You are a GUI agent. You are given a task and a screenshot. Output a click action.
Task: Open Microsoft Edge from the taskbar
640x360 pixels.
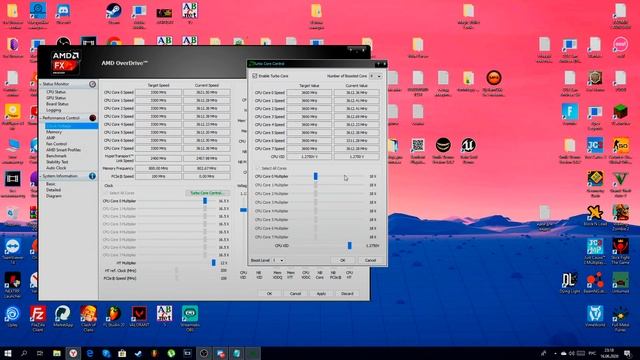pos(90,353)
